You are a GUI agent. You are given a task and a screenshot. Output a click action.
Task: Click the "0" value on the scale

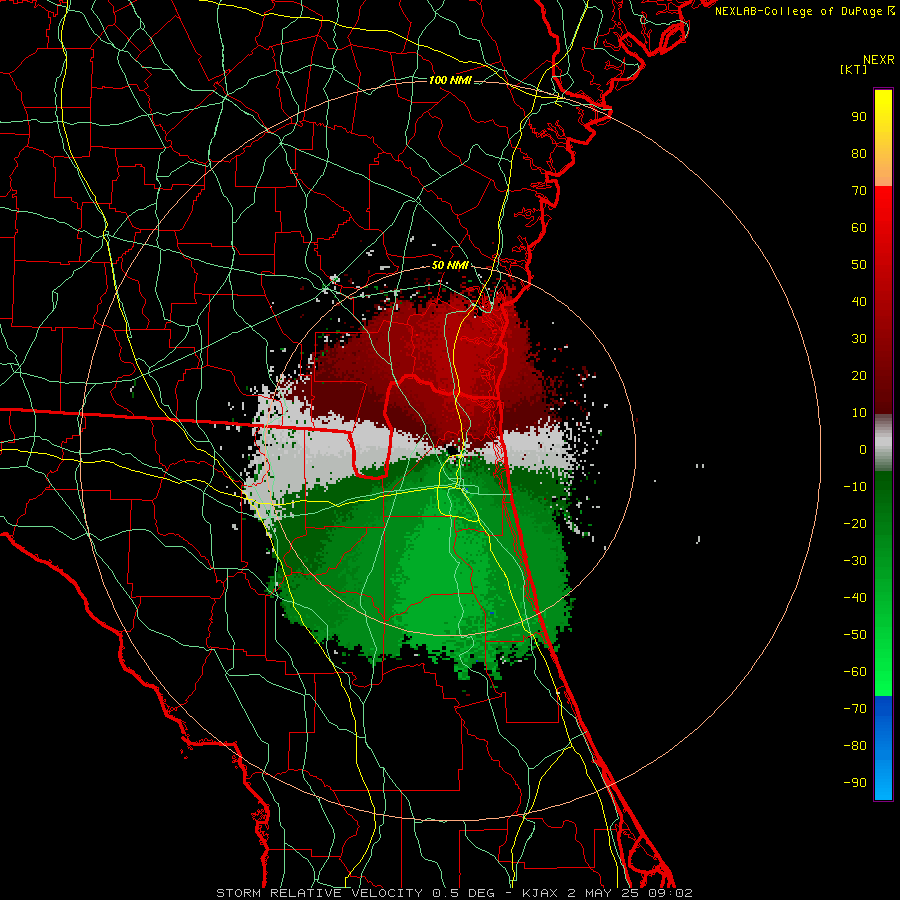point(863,449)
